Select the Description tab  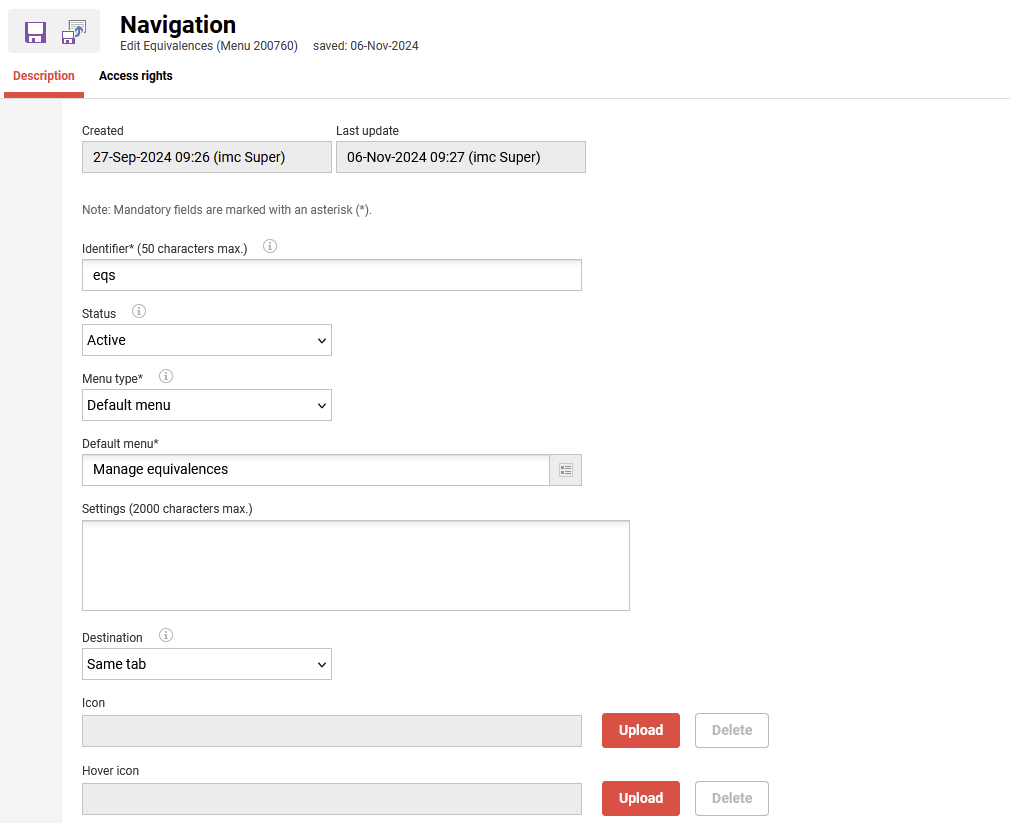44,76
